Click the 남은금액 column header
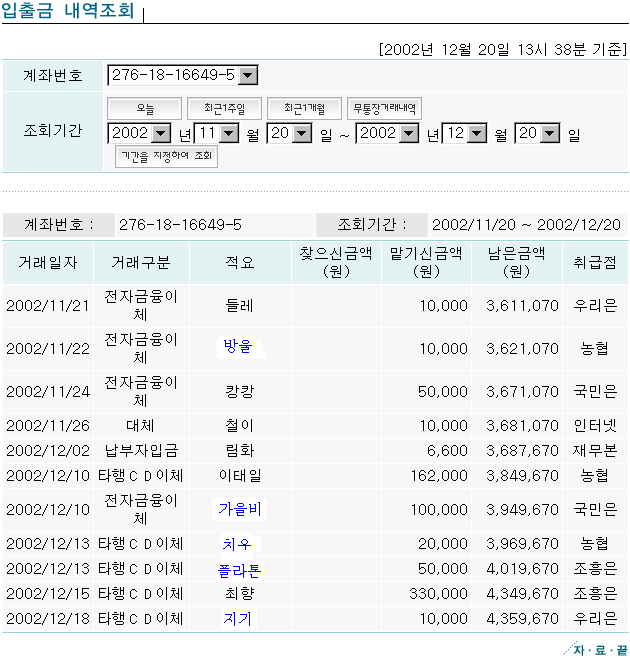This screenshot has height=660, width=630. tap(516, 262)
